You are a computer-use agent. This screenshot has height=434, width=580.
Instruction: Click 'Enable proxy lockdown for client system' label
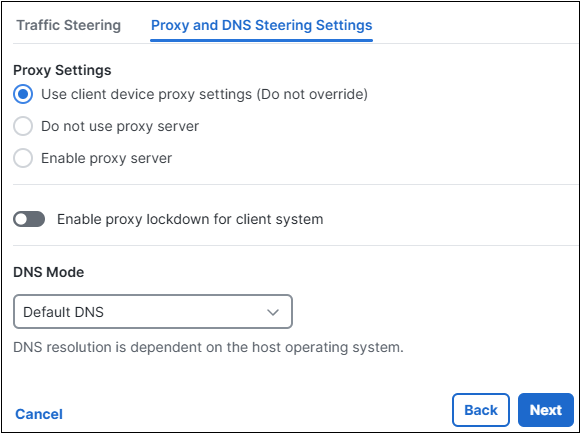(x=190, y=219)
